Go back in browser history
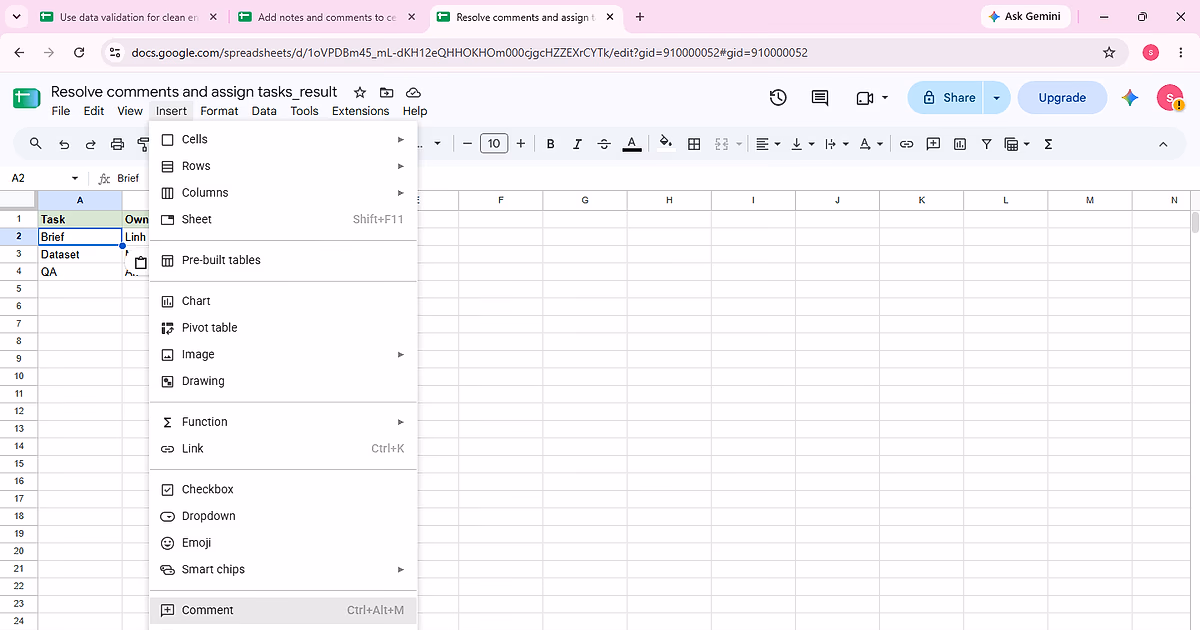 (20, 52)
